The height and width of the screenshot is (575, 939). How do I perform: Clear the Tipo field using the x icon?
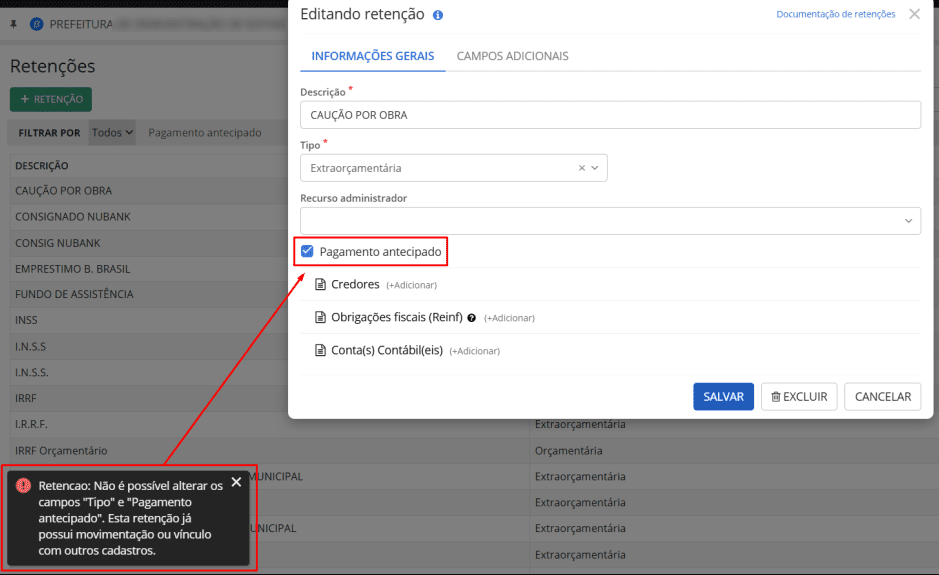coord(582,168)
